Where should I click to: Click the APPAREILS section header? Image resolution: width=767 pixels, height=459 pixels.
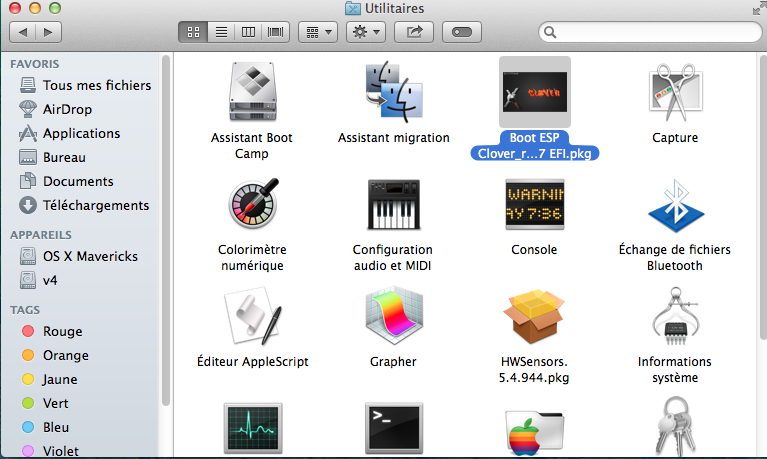(x=41, y=235)
